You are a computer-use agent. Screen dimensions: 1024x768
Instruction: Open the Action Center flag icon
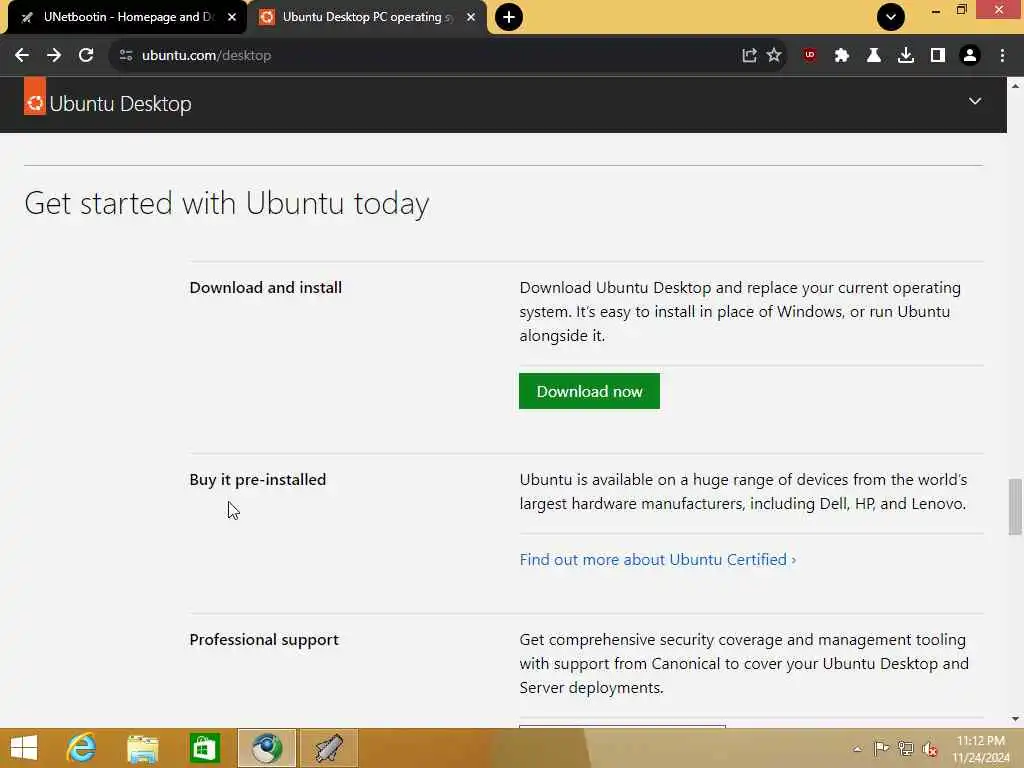coord(881,749)
